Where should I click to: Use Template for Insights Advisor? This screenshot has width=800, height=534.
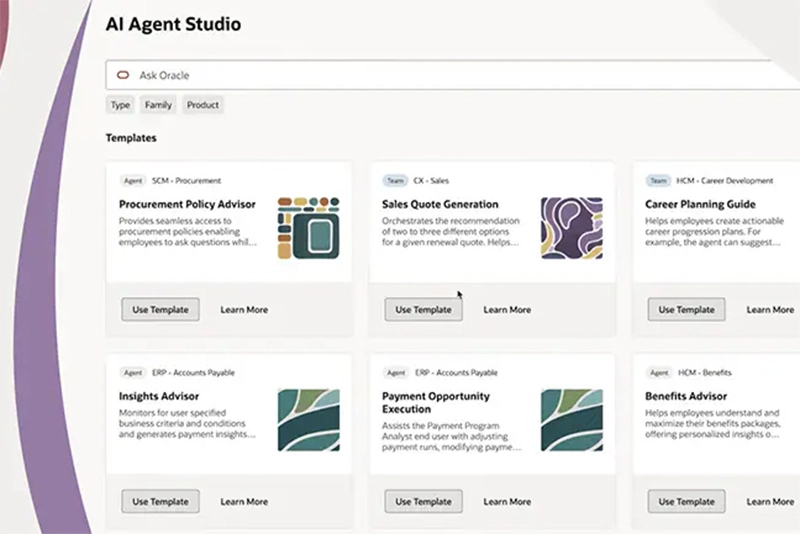(160, 501)
